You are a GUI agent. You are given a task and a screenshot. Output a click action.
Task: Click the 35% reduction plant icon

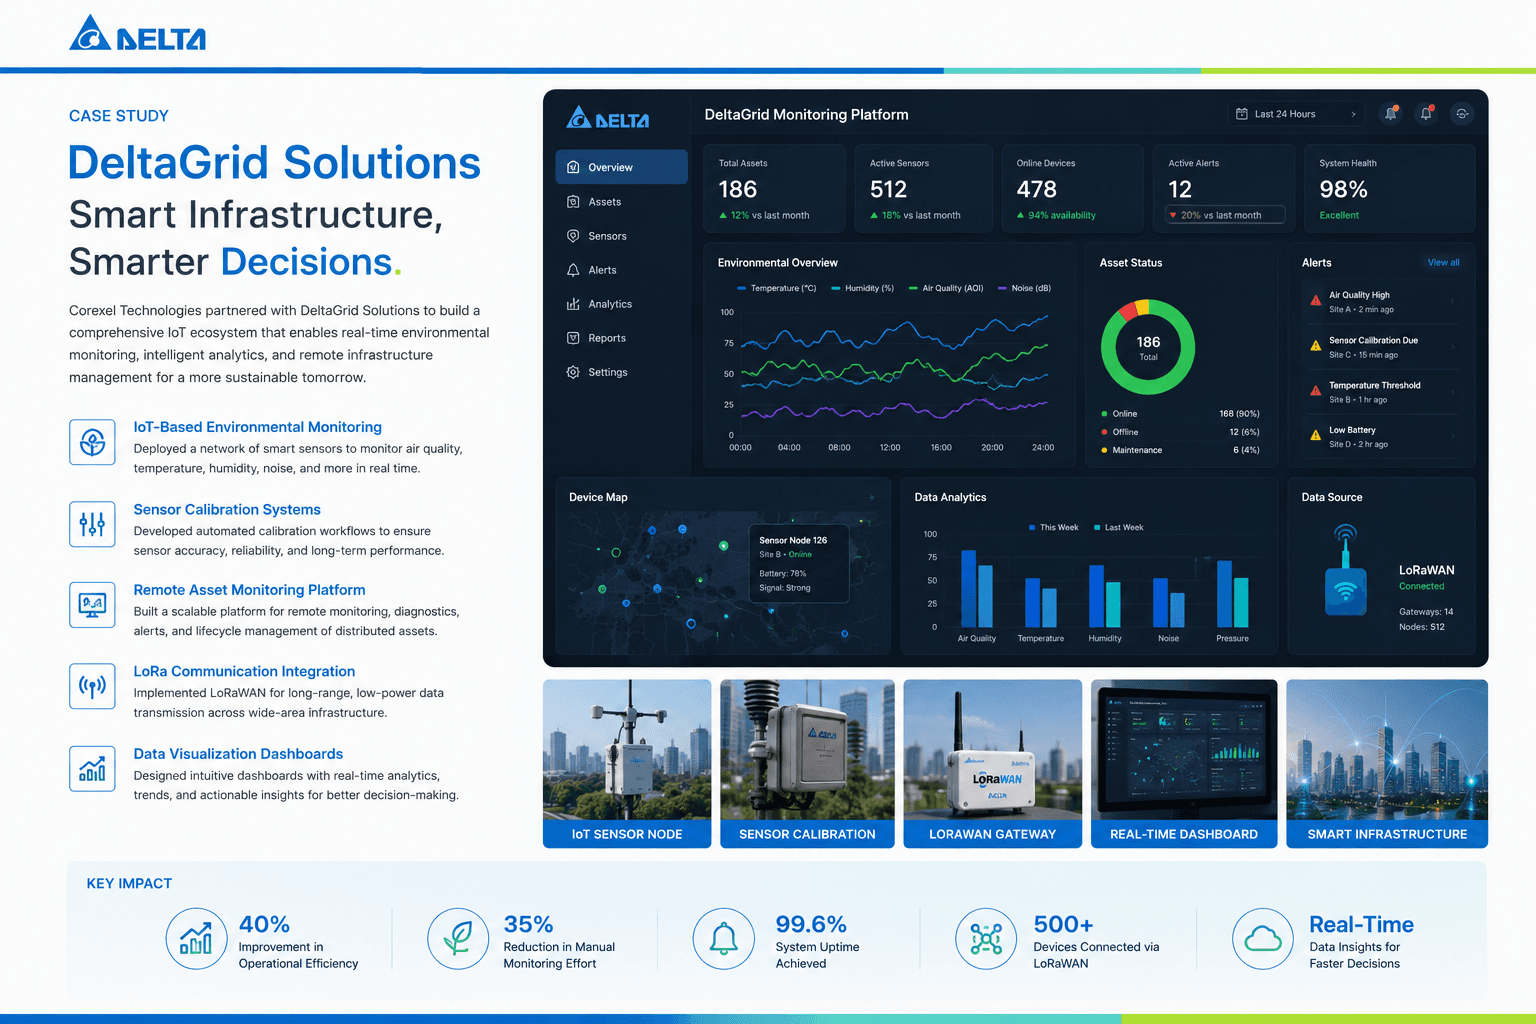click(458, 939)
